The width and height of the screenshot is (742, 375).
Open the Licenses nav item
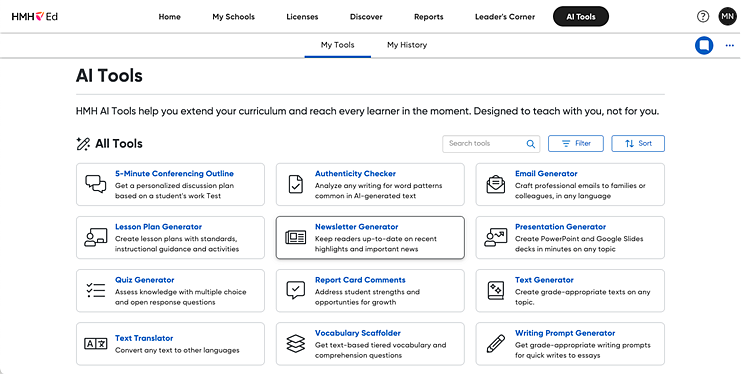tap(302, 17)
